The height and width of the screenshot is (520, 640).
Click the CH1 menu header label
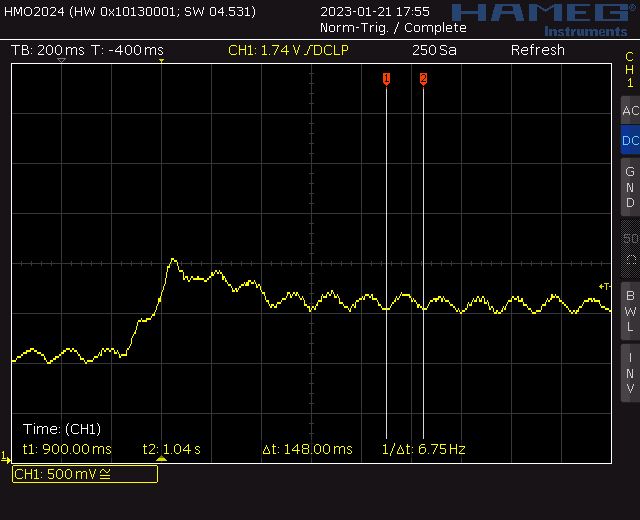[x=629, y=69]
